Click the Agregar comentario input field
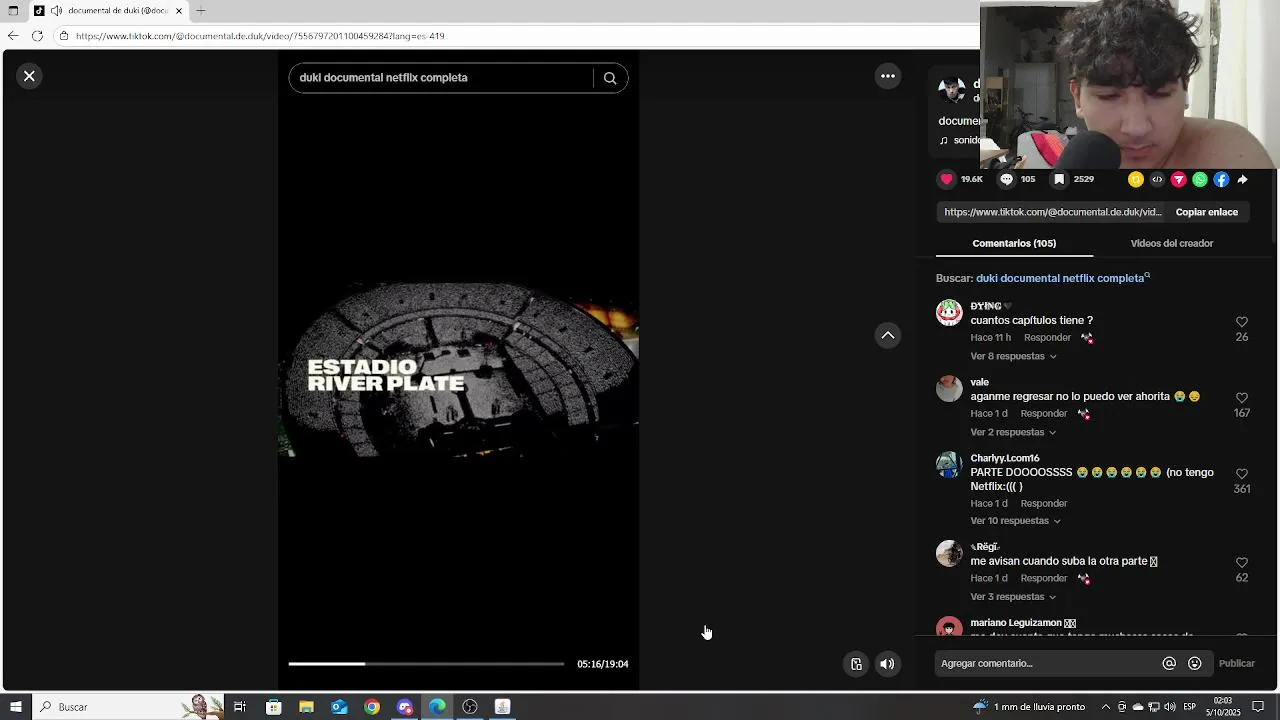Screen dimensions: 1280x720 click(1045, 663)
